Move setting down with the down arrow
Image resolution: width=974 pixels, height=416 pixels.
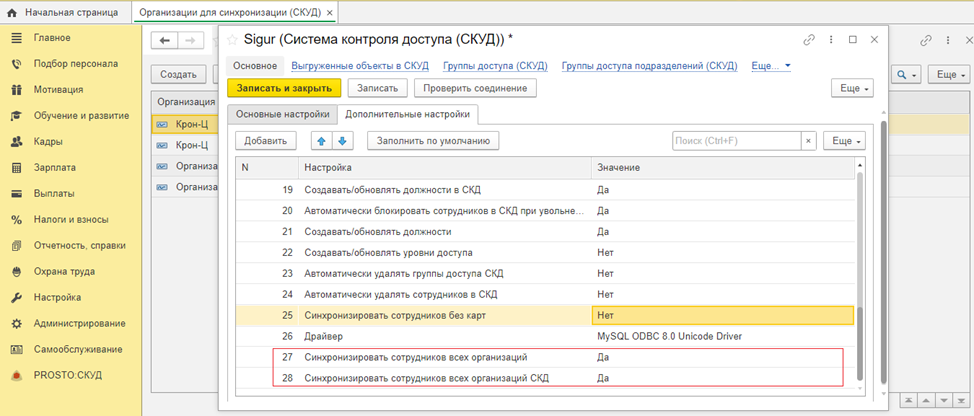[x=343, y=141]
